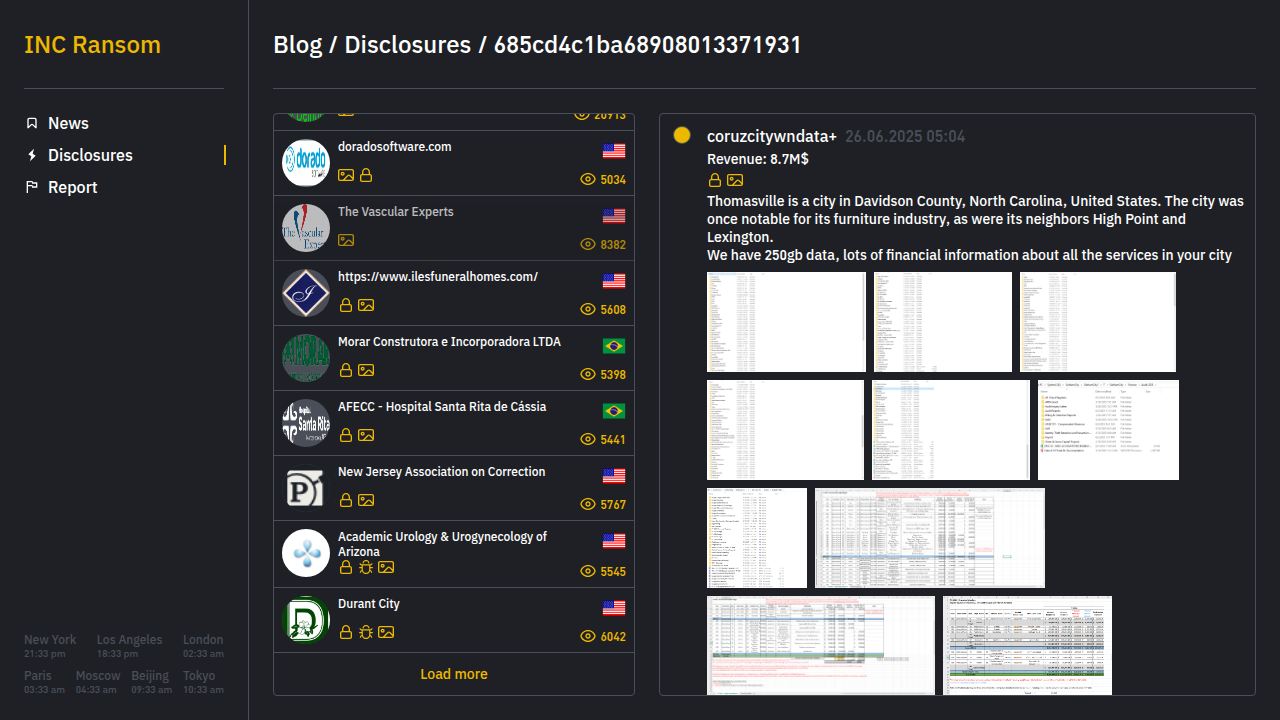The image size is (1280, 720).
Task: Click the Brazil flag on Morar Construtora row
Action: pos(614,346)
